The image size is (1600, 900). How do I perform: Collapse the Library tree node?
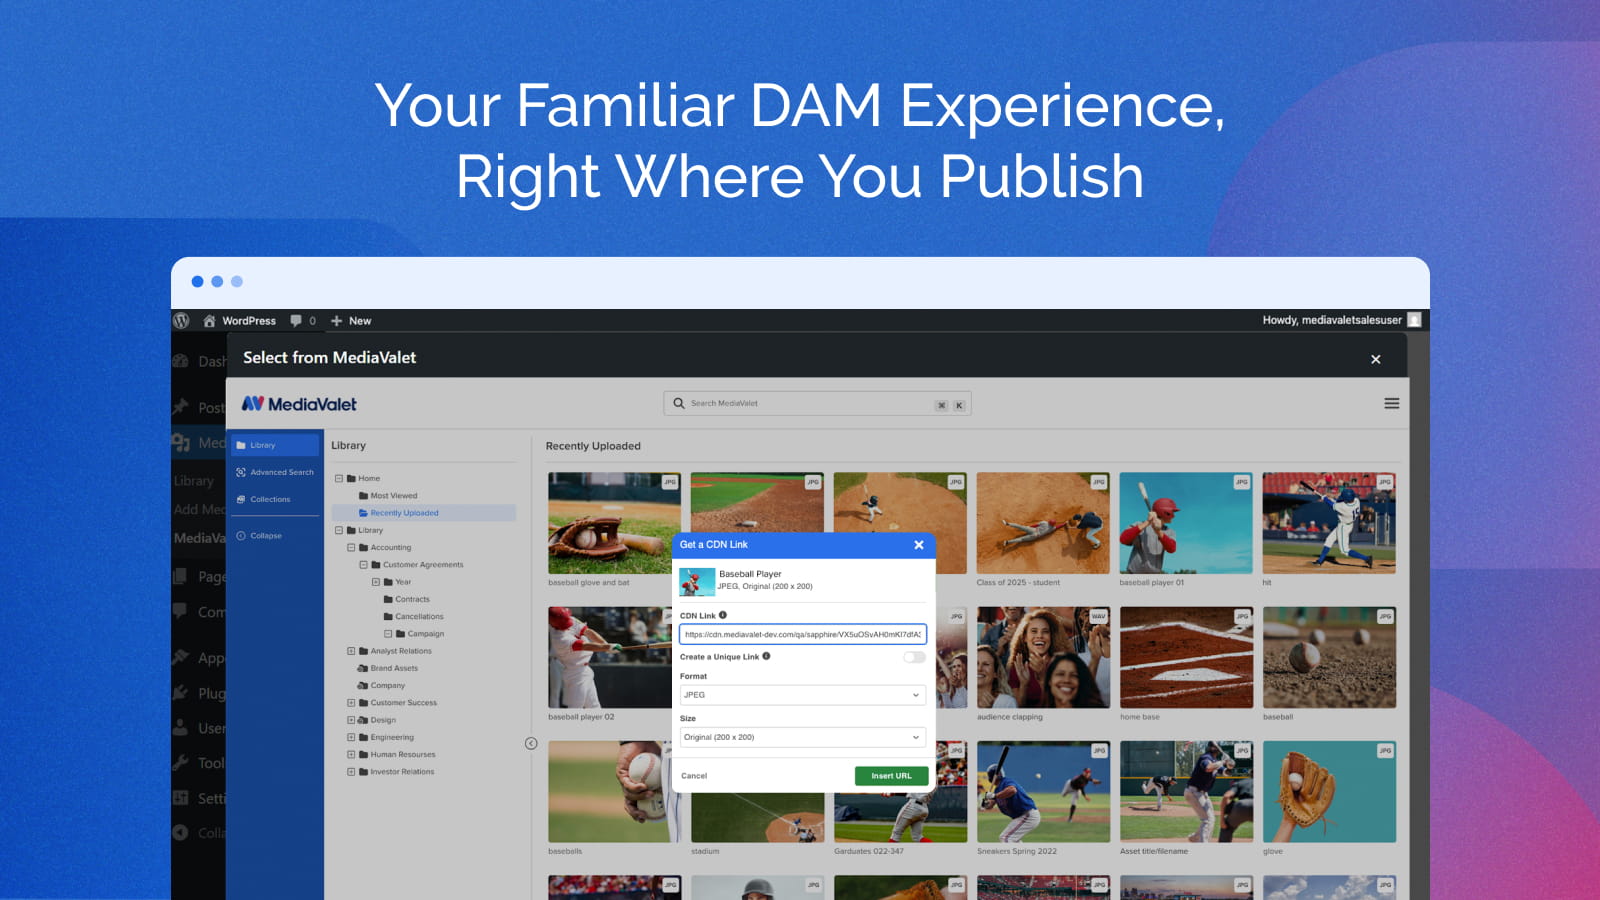point(339,531)
